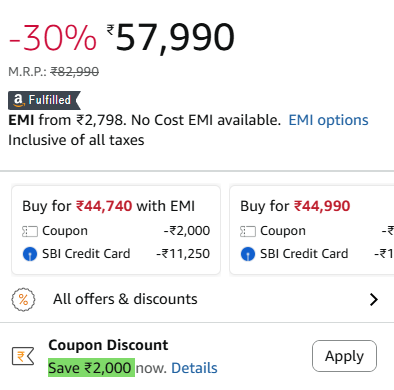Expand All offers & discounts chevron arrow
The width and height of the screenshot is (394, 390).
374,299
